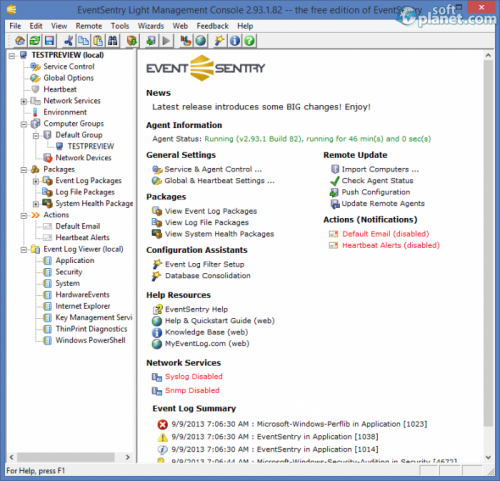Screen dimensions: 500x481
Task: Click Update Remote Agents link
Action: [x=383, y=204]
